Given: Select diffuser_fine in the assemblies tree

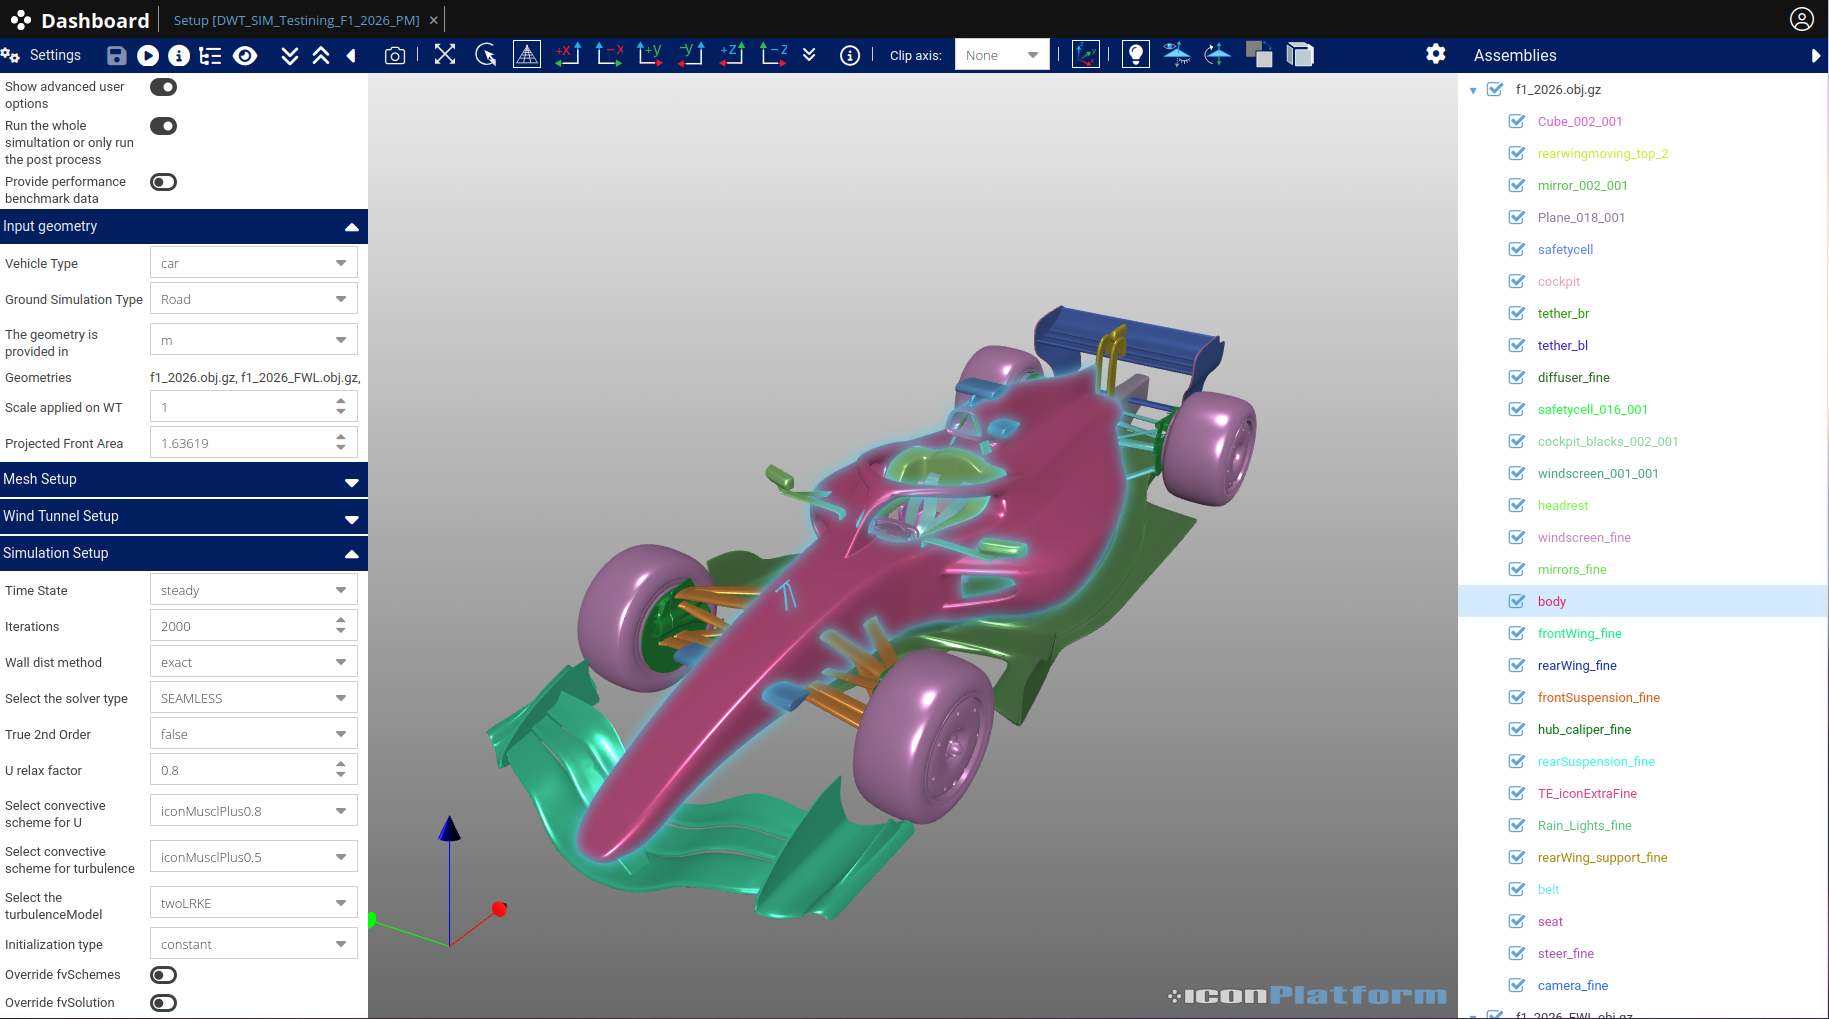Looking at the screenshot, I should [1573, 378].
